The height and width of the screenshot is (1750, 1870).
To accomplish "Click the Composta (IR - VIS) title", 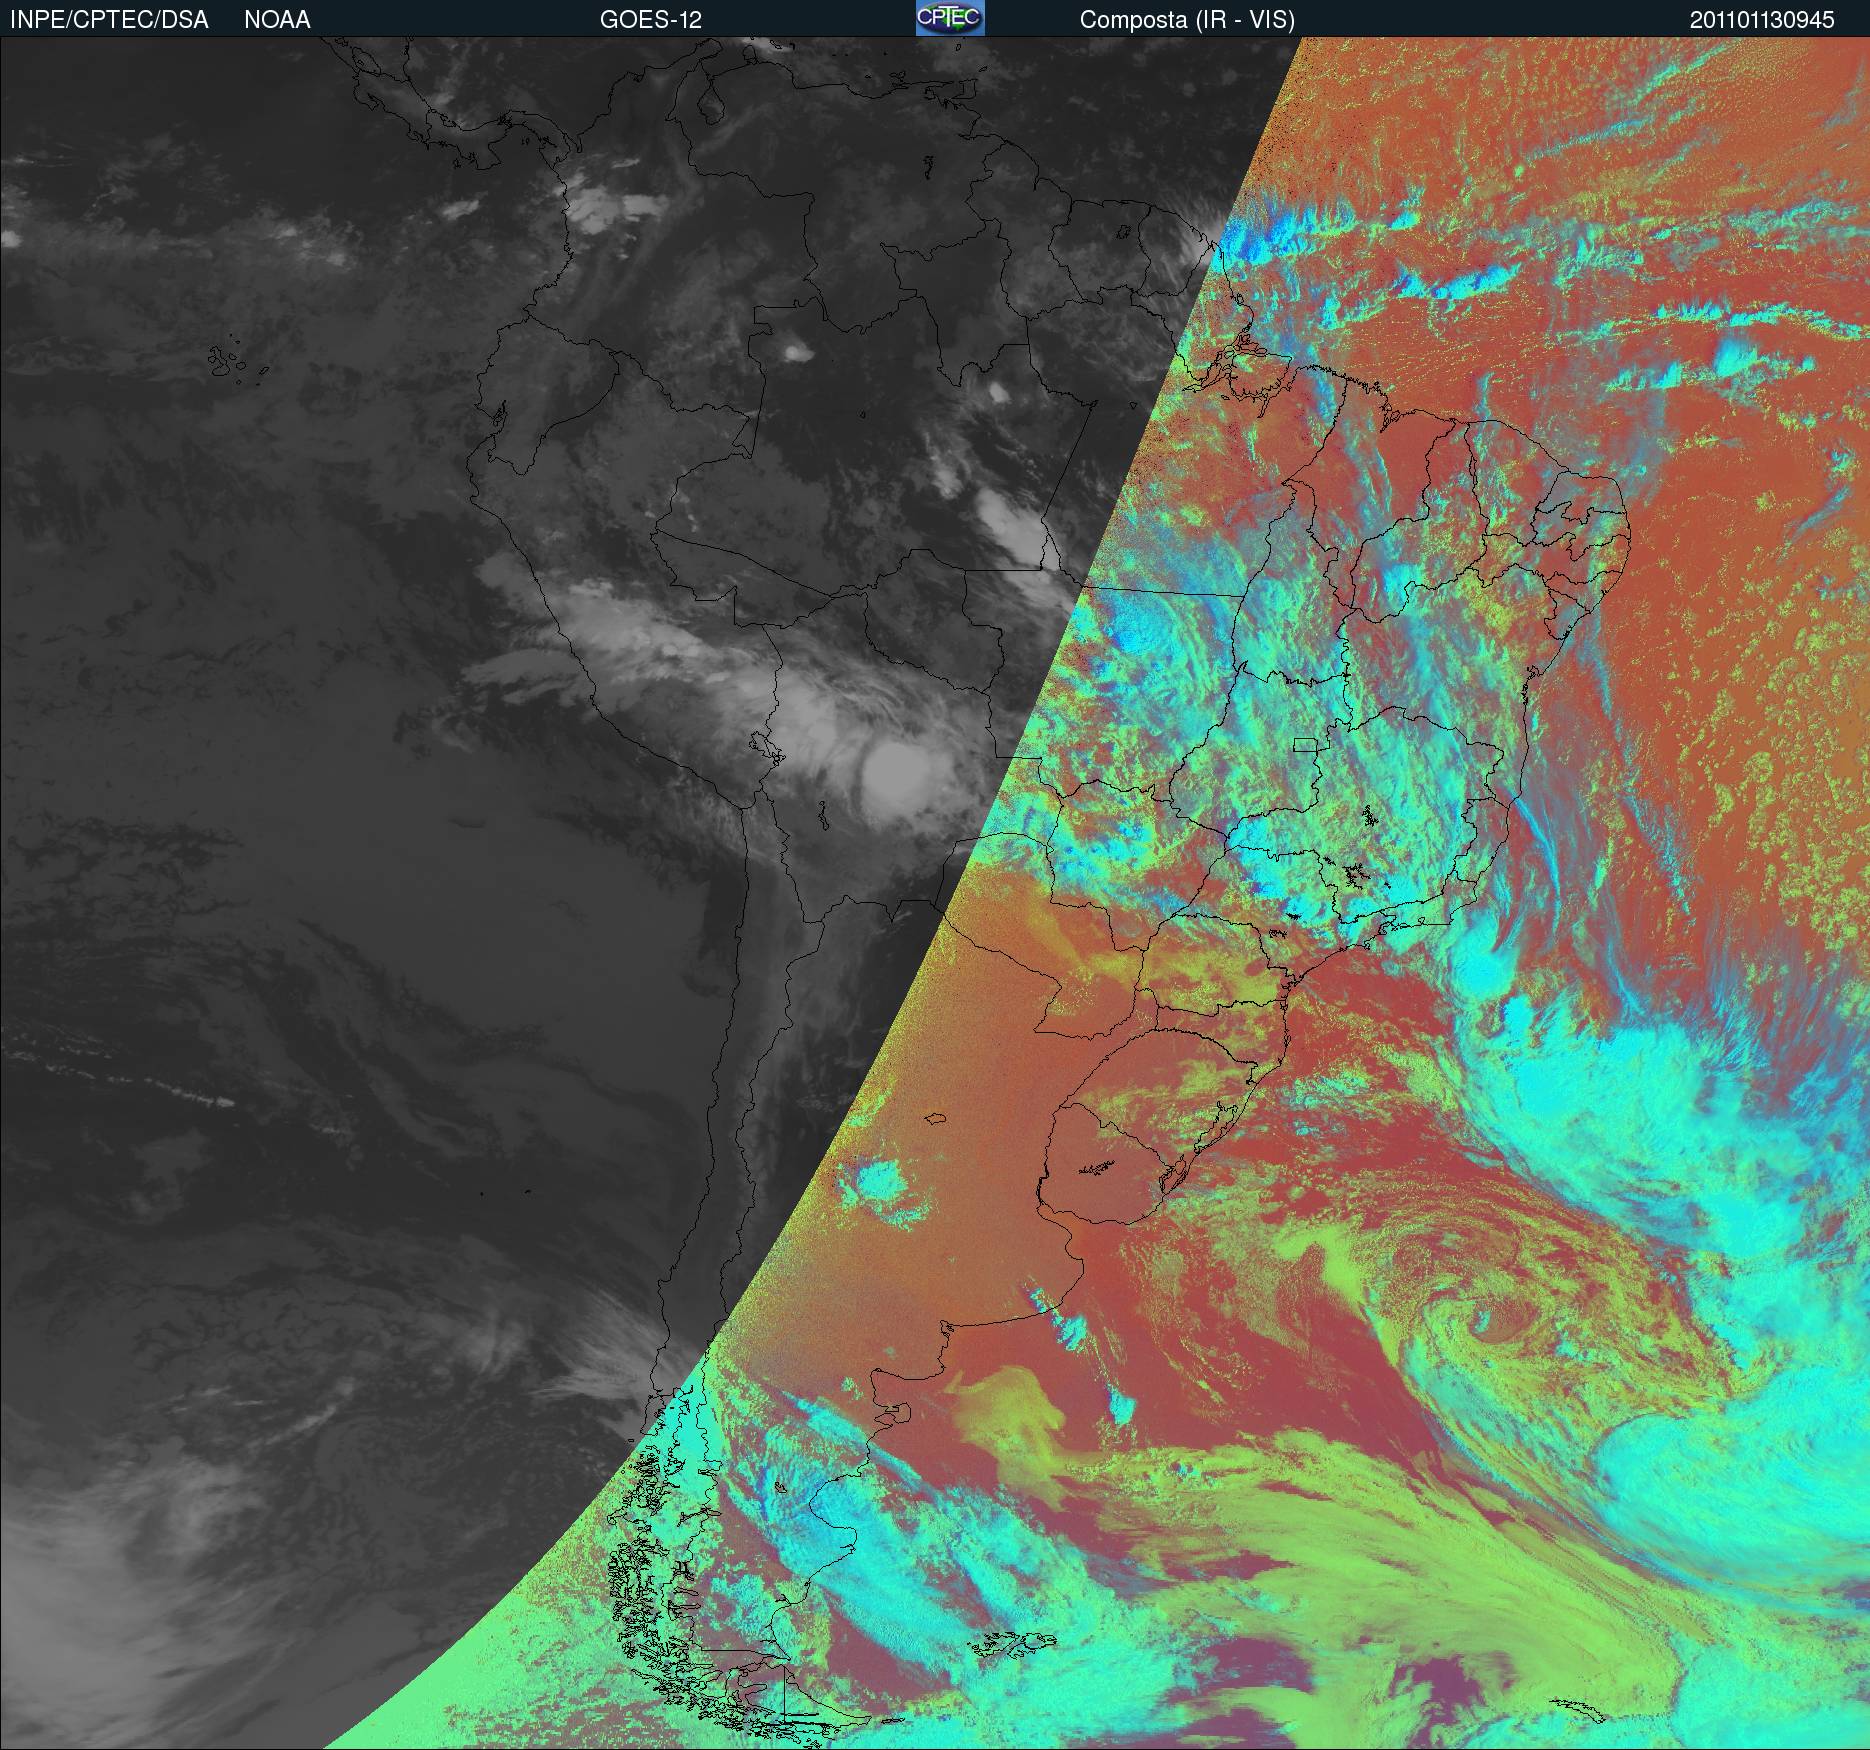I will click(x=1187, y=20).
